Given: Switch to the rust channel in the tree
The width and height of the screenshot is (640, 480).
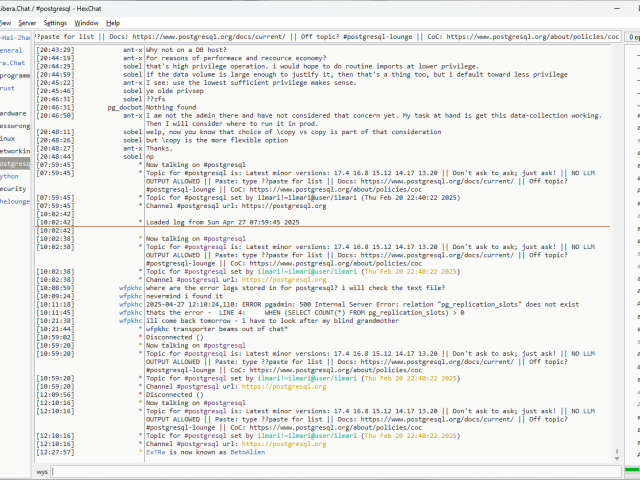Looking at the screenshot, I should tap(8, 88).
